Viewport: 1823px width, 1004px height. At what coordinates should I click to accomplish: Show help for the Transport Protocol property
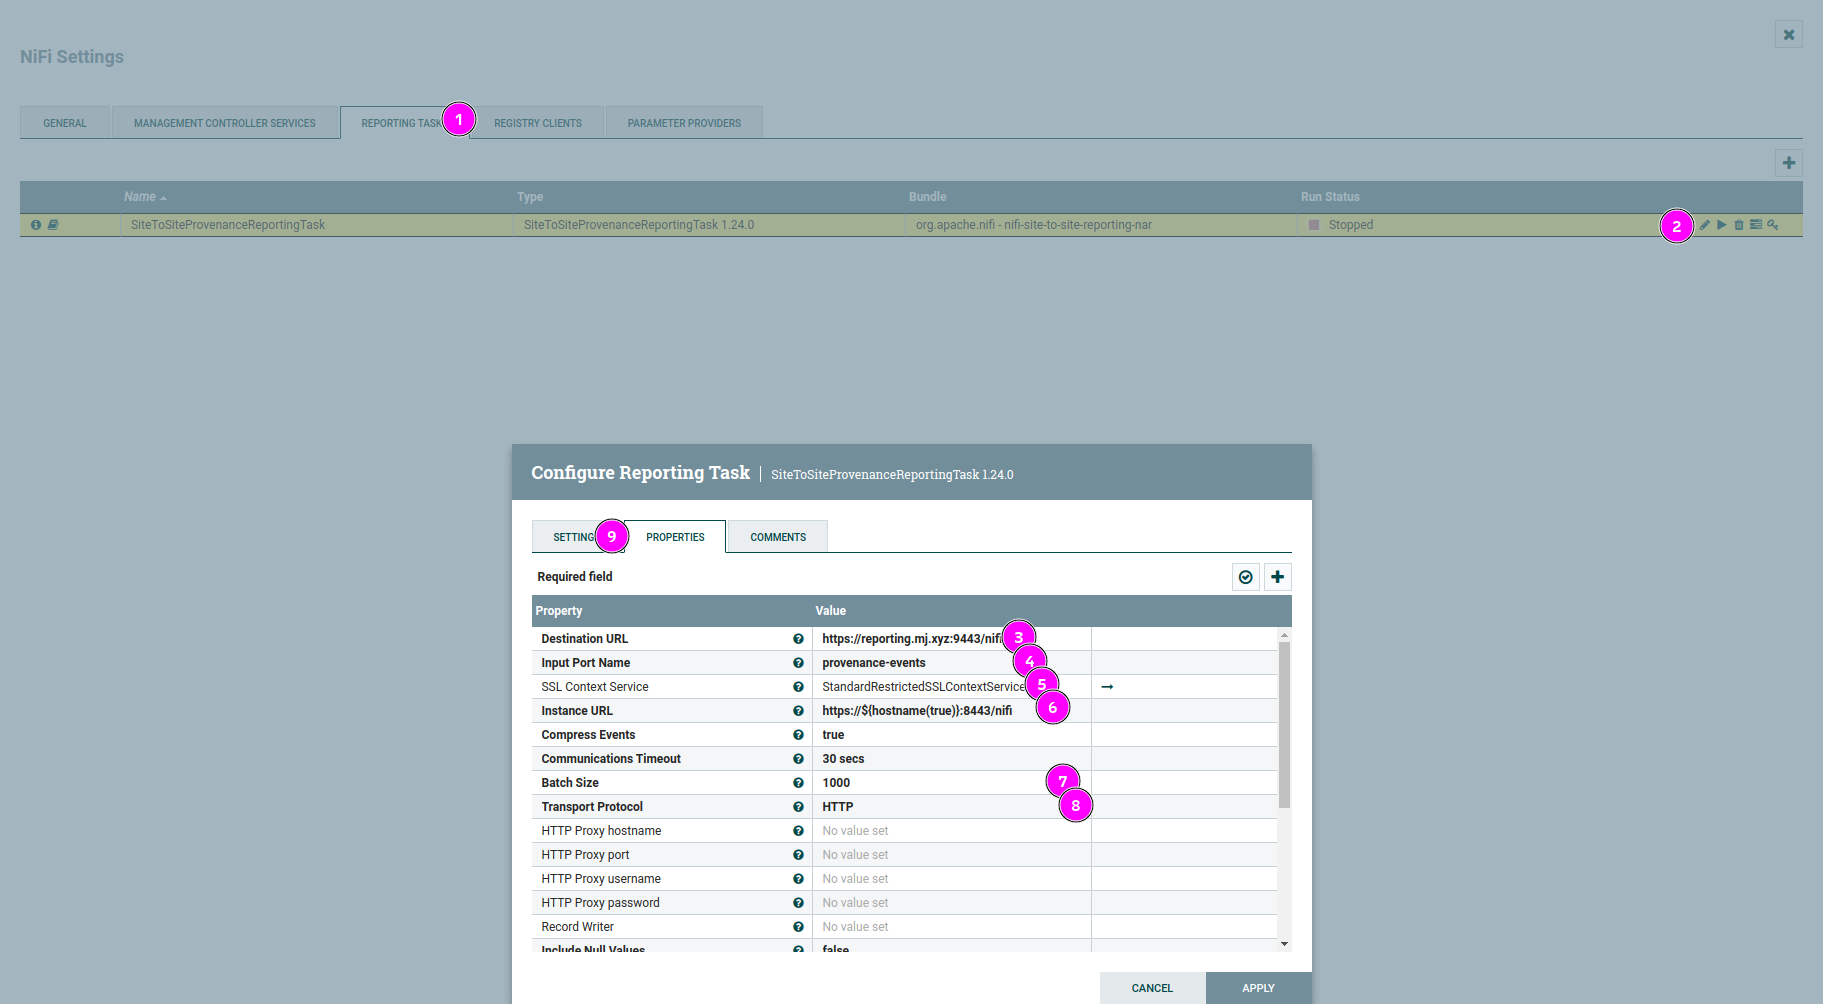(798, 807)
